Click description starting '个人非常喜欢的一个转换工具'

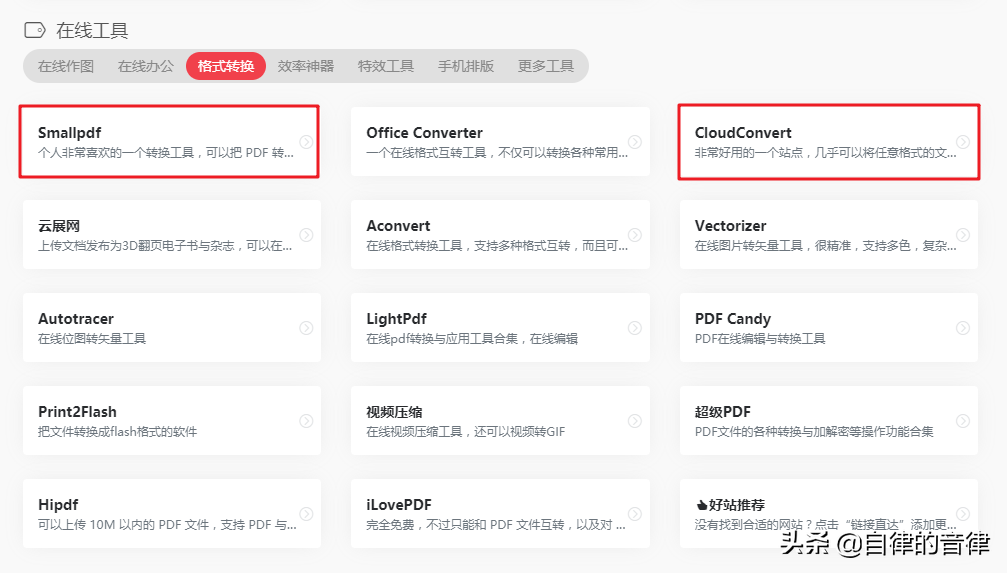tap(166, 153)
